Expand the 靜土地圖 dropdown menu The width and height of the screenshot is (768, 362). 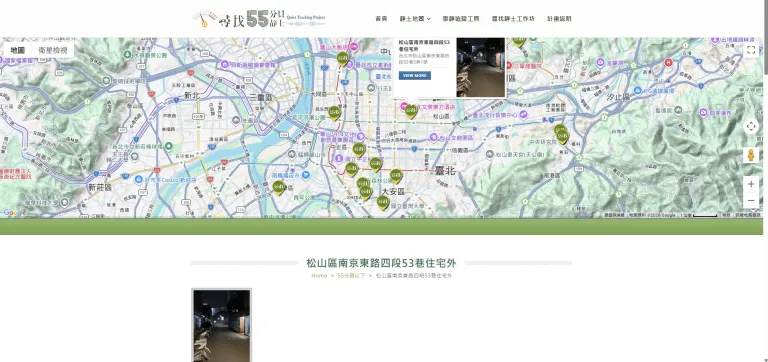pos(415,19)
